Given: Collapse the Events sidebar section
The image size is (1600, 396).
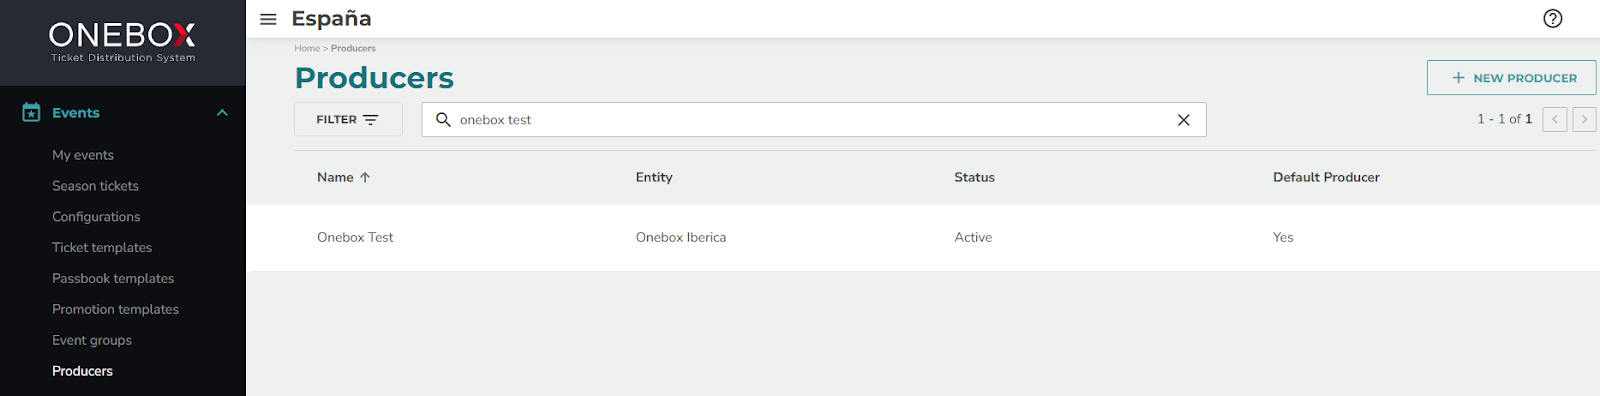Looking at the screenshot, I should tap(222, 113).
